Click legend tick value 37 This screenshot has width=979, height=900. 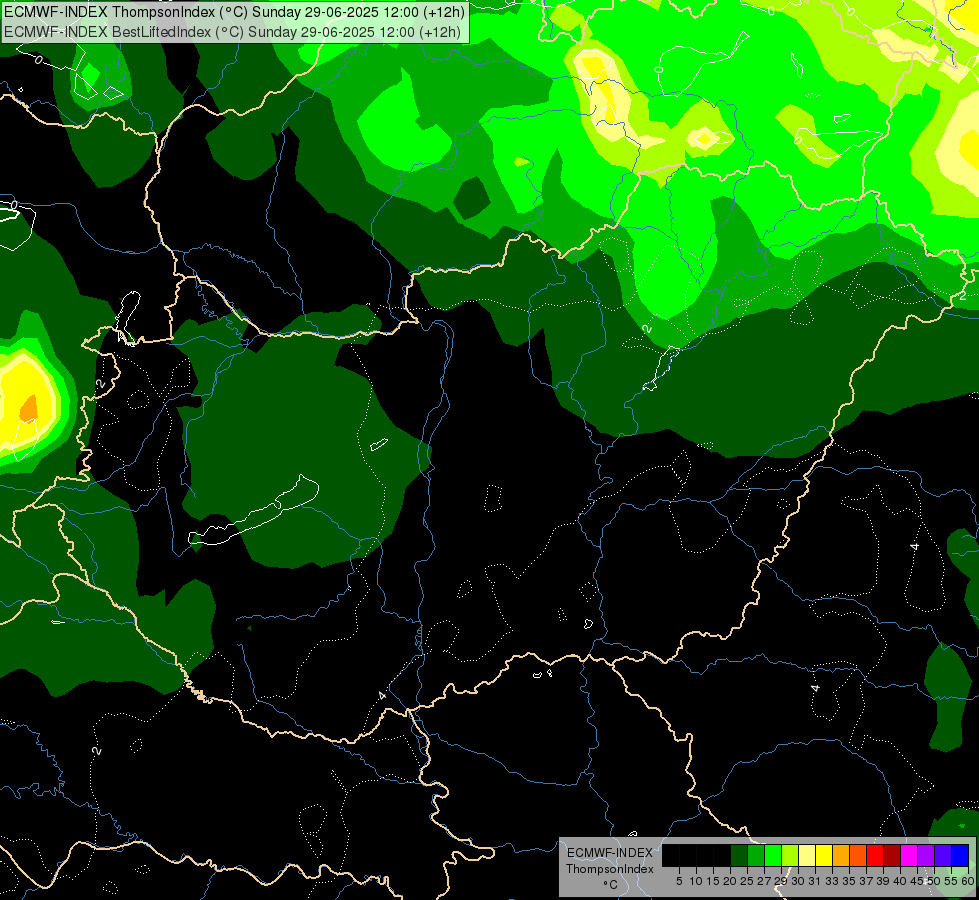pos(866,881)
